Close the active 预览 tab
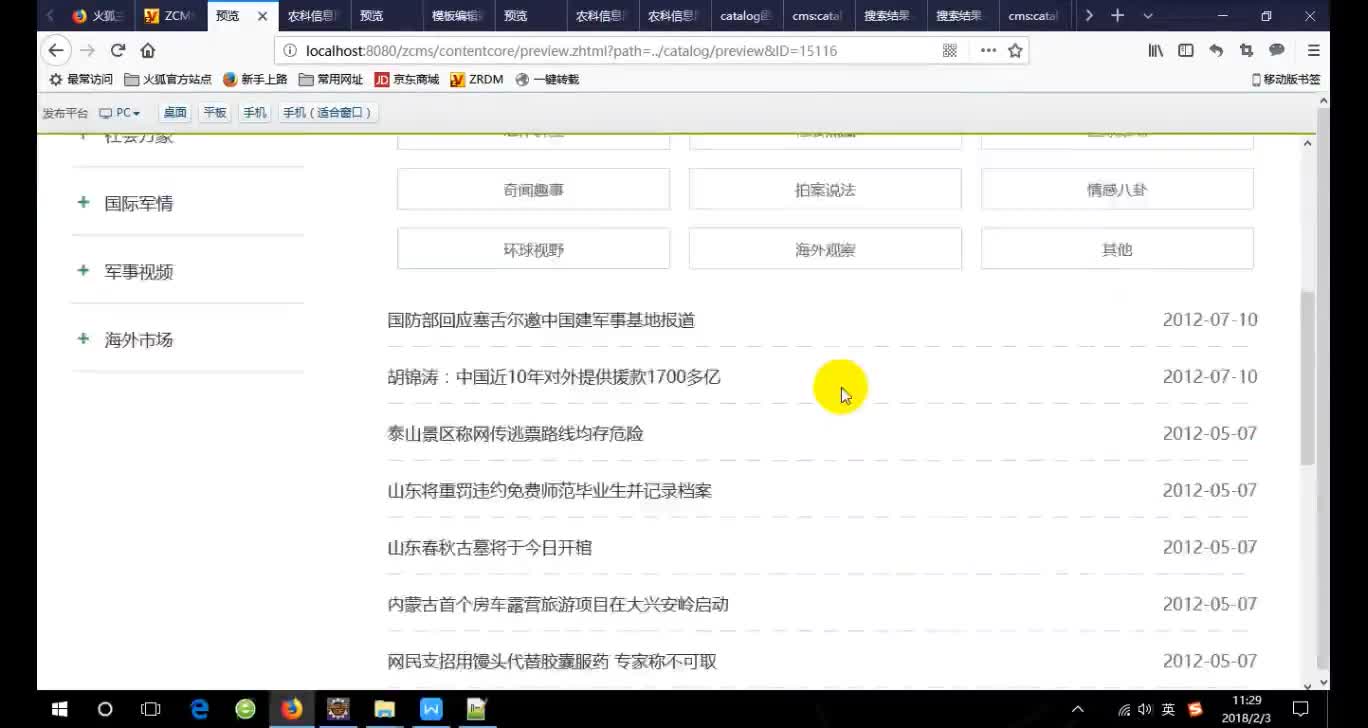This screenshot has width=1368, height=728. 262,16
